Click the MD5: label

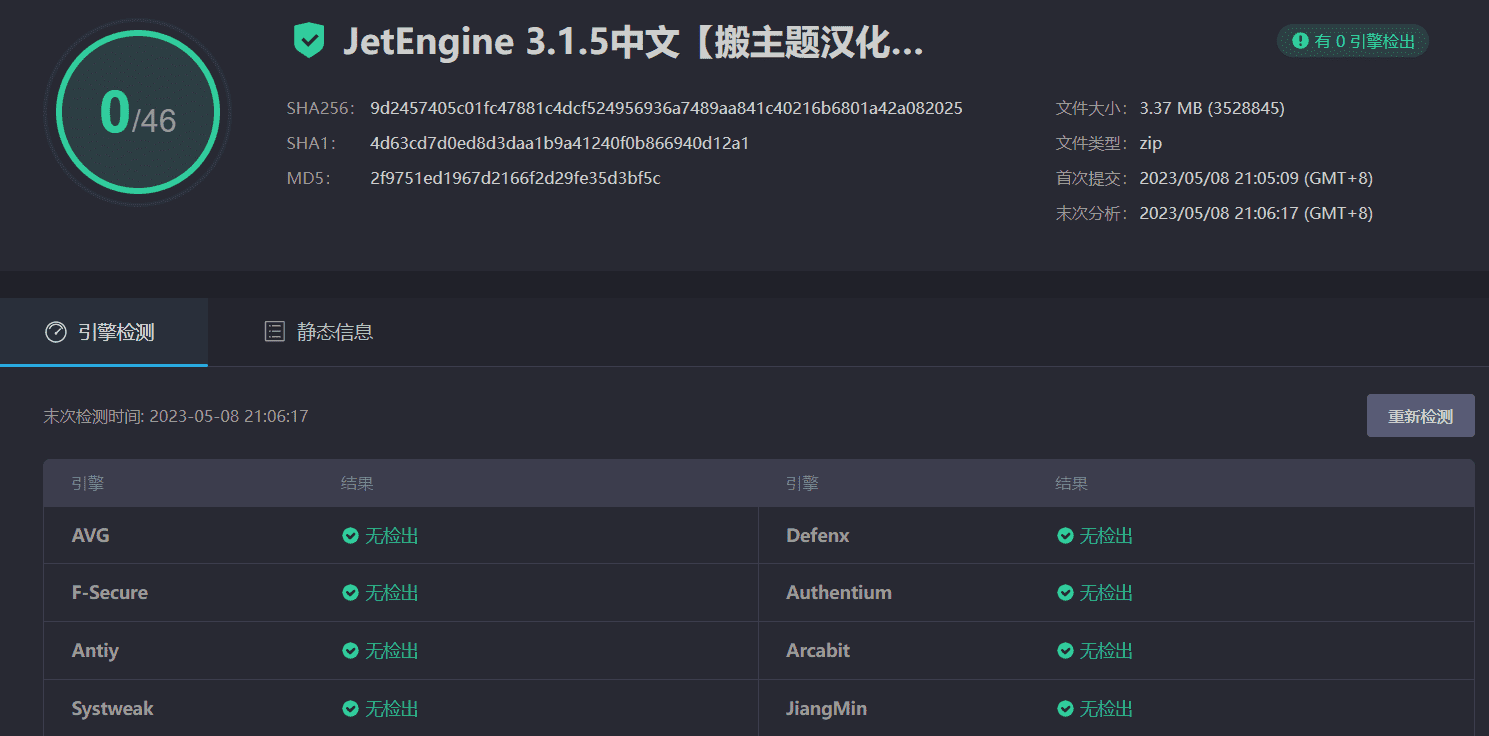pyautogui.click(x=308, y=178)
